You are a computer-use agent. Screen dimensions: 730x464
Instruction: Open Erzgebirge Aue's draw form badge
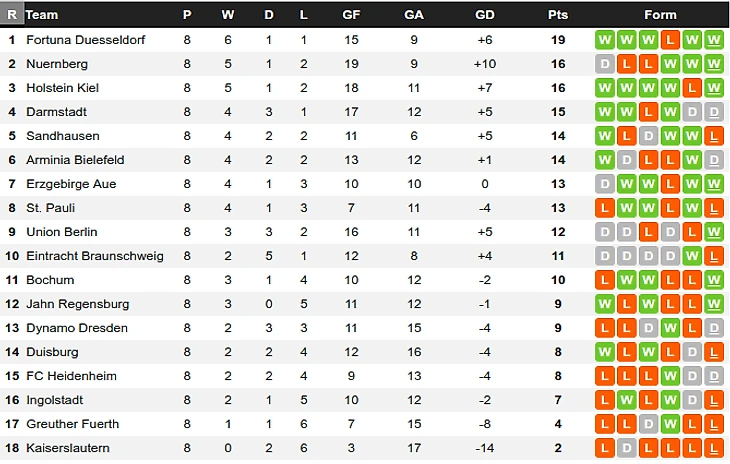[x=604, y=184]
